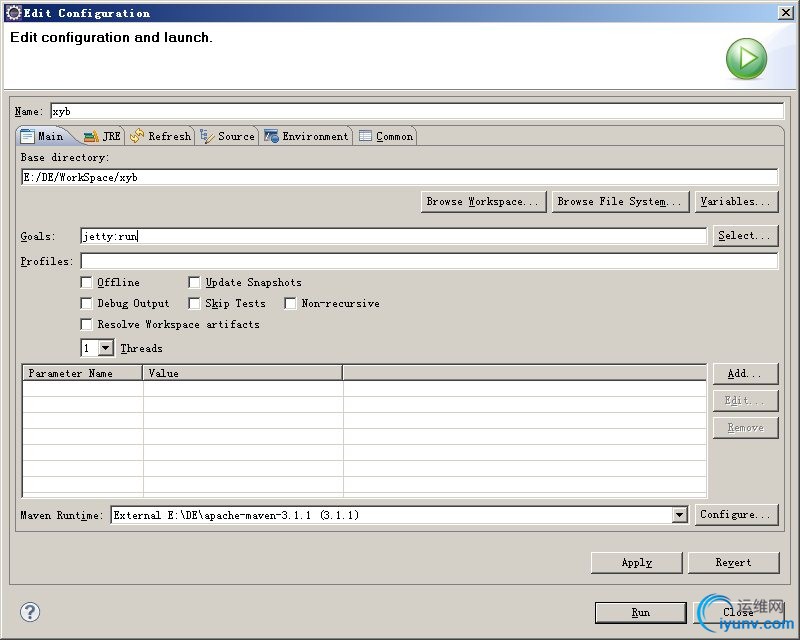Image resolution: width=800 pixels, height=640 pixels.
Task: Enable Resolve Workspace artifacts
Action: [86, 324]
